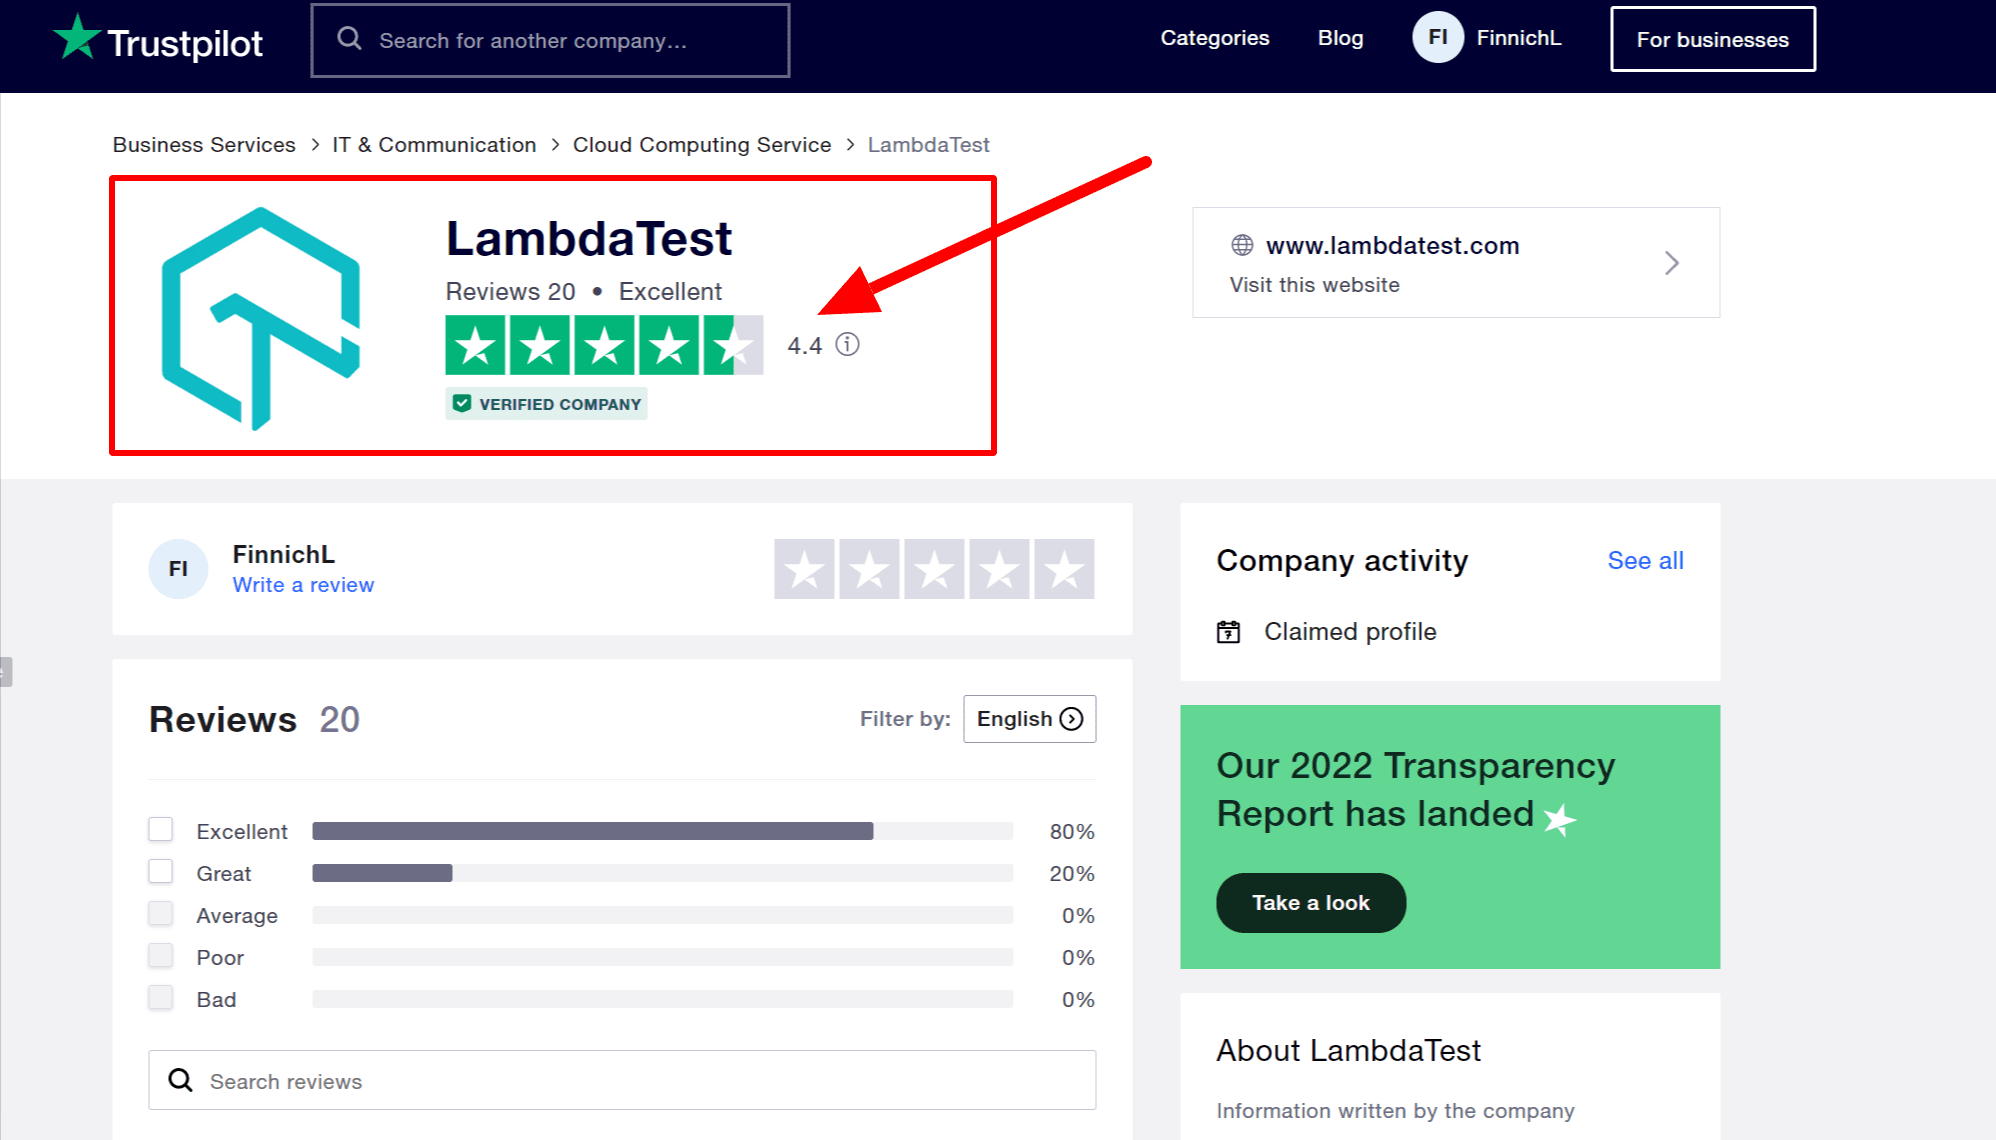
Task: Click the For businesses button
Action: (x=1712, y=40)
